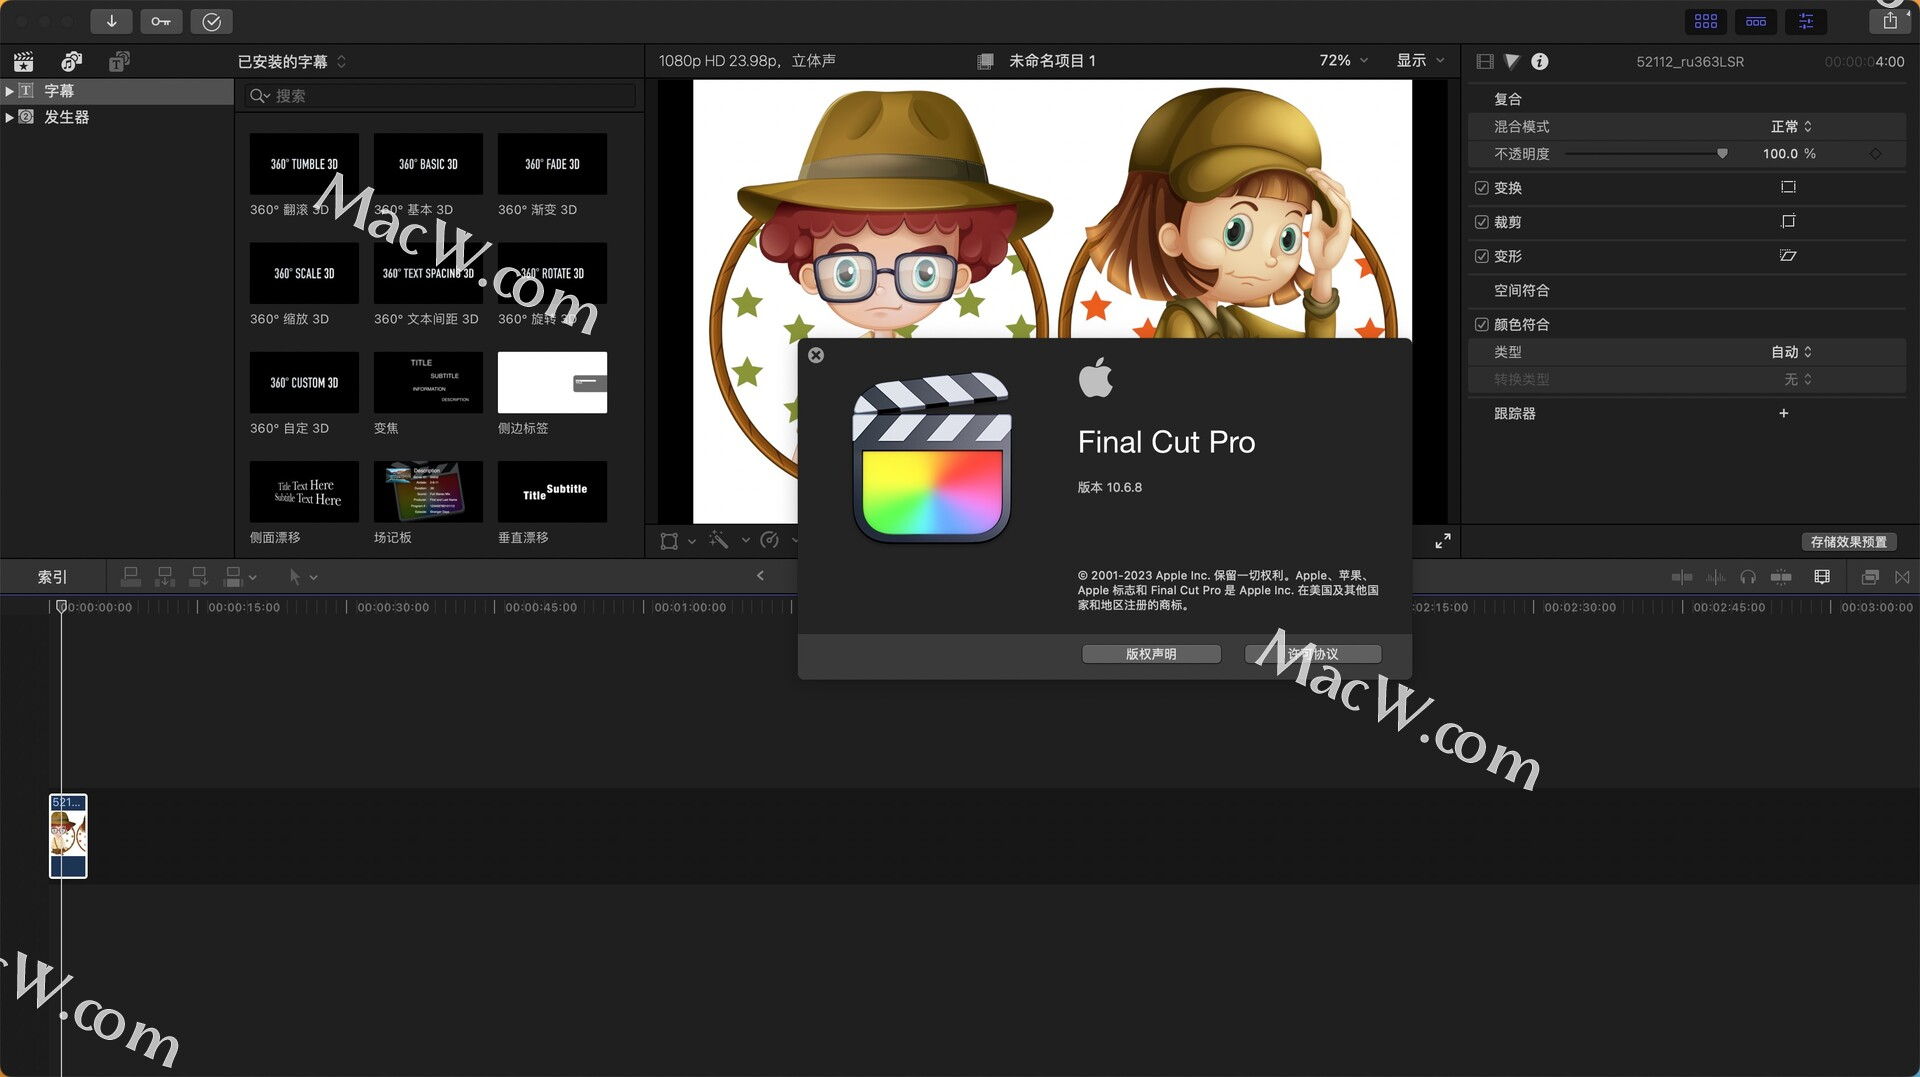
Task: Toggle timeline skimming icon
Action: coord(1682,577)
